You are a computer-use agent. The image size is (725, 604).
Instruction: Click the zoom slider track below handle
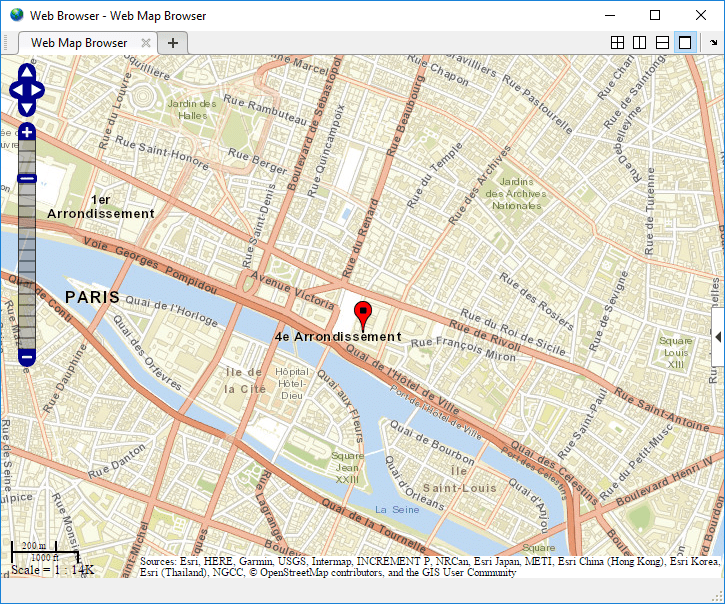[x=27, y=266]
